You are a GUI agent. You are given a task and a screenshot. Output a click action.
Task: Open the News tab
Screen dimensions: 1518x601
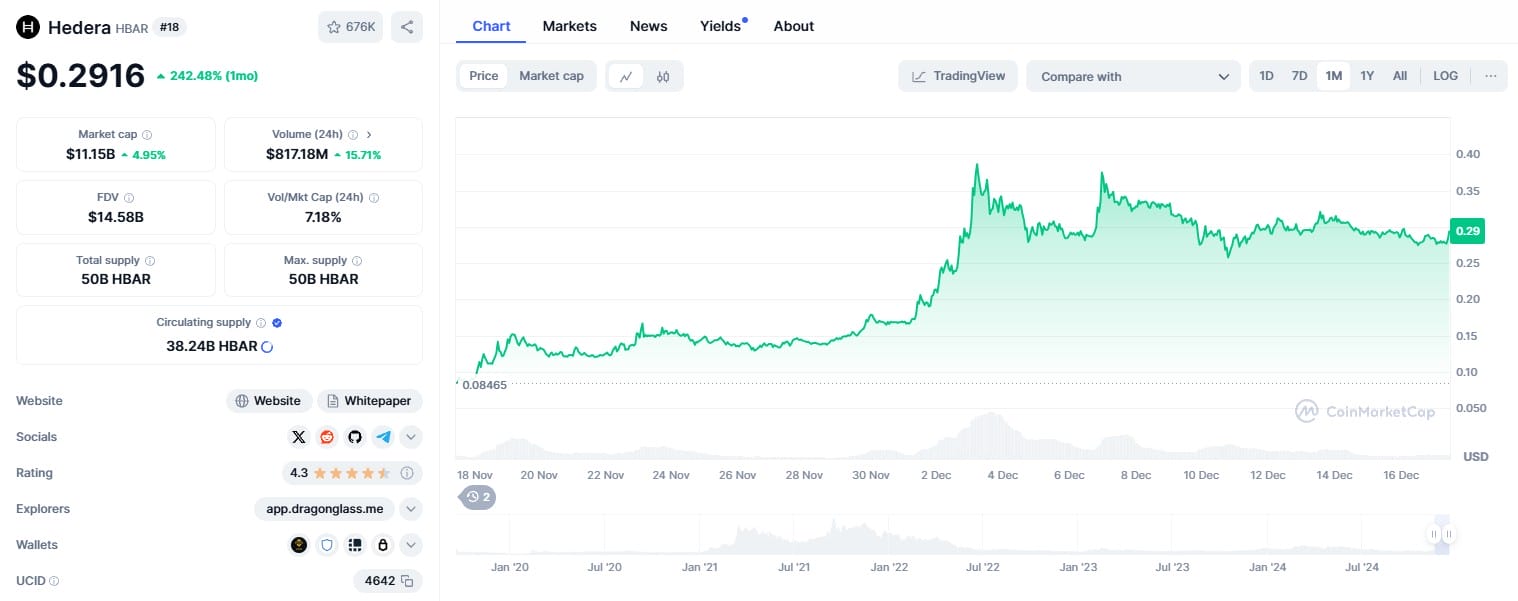pyautogui.click(x=649, y=26)
